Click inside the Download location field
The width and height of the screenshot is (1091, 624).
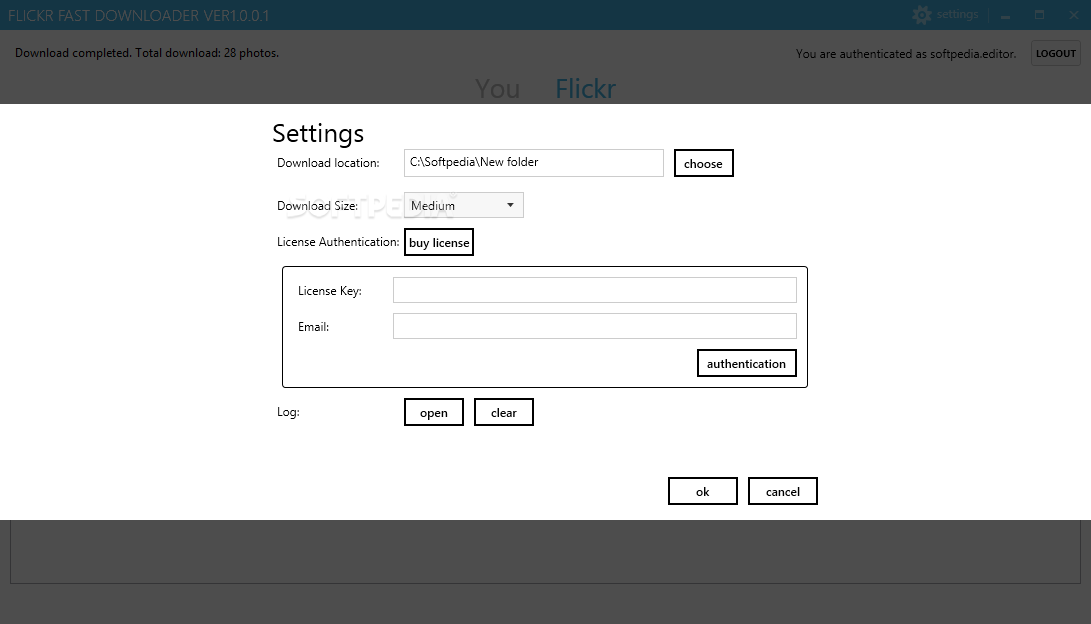tap(534, 163)
